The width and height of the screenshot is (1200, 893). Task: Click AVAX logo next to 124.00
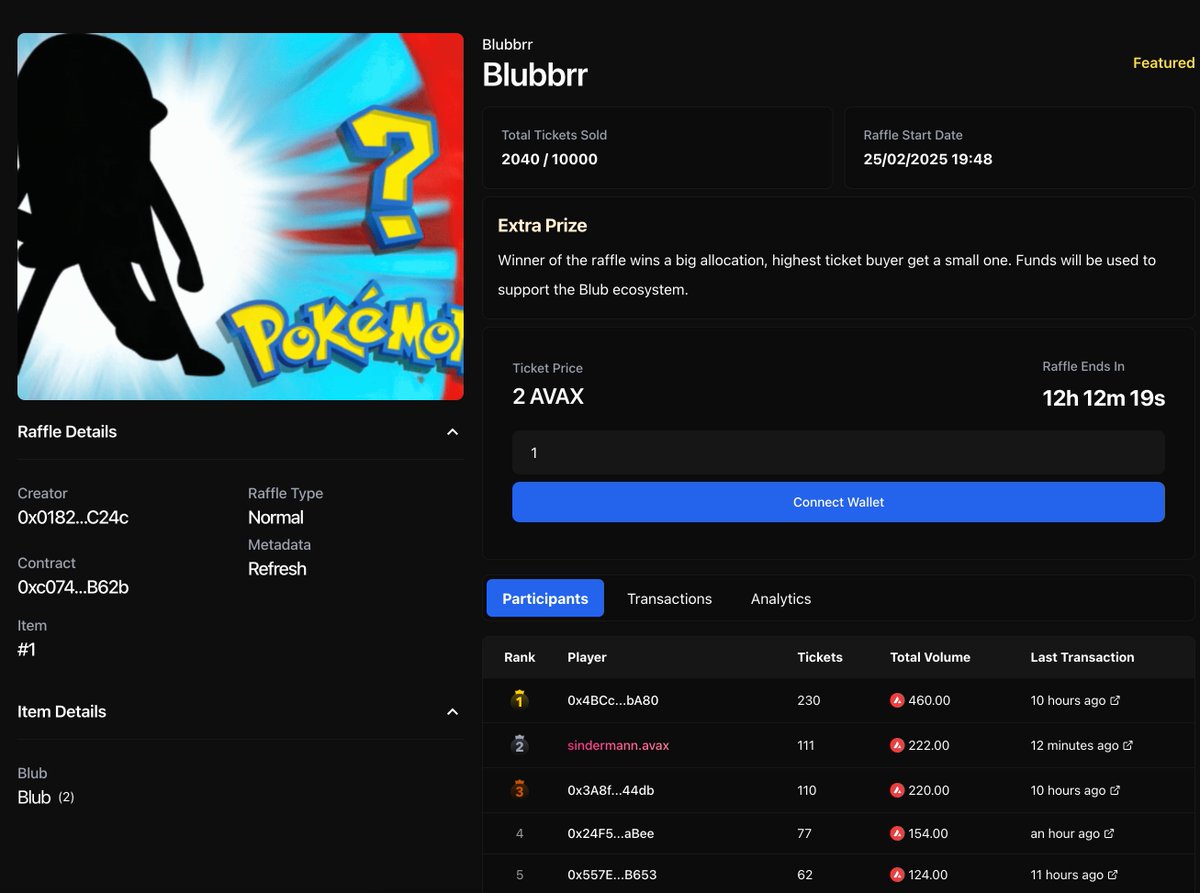(x=897, y=875)
